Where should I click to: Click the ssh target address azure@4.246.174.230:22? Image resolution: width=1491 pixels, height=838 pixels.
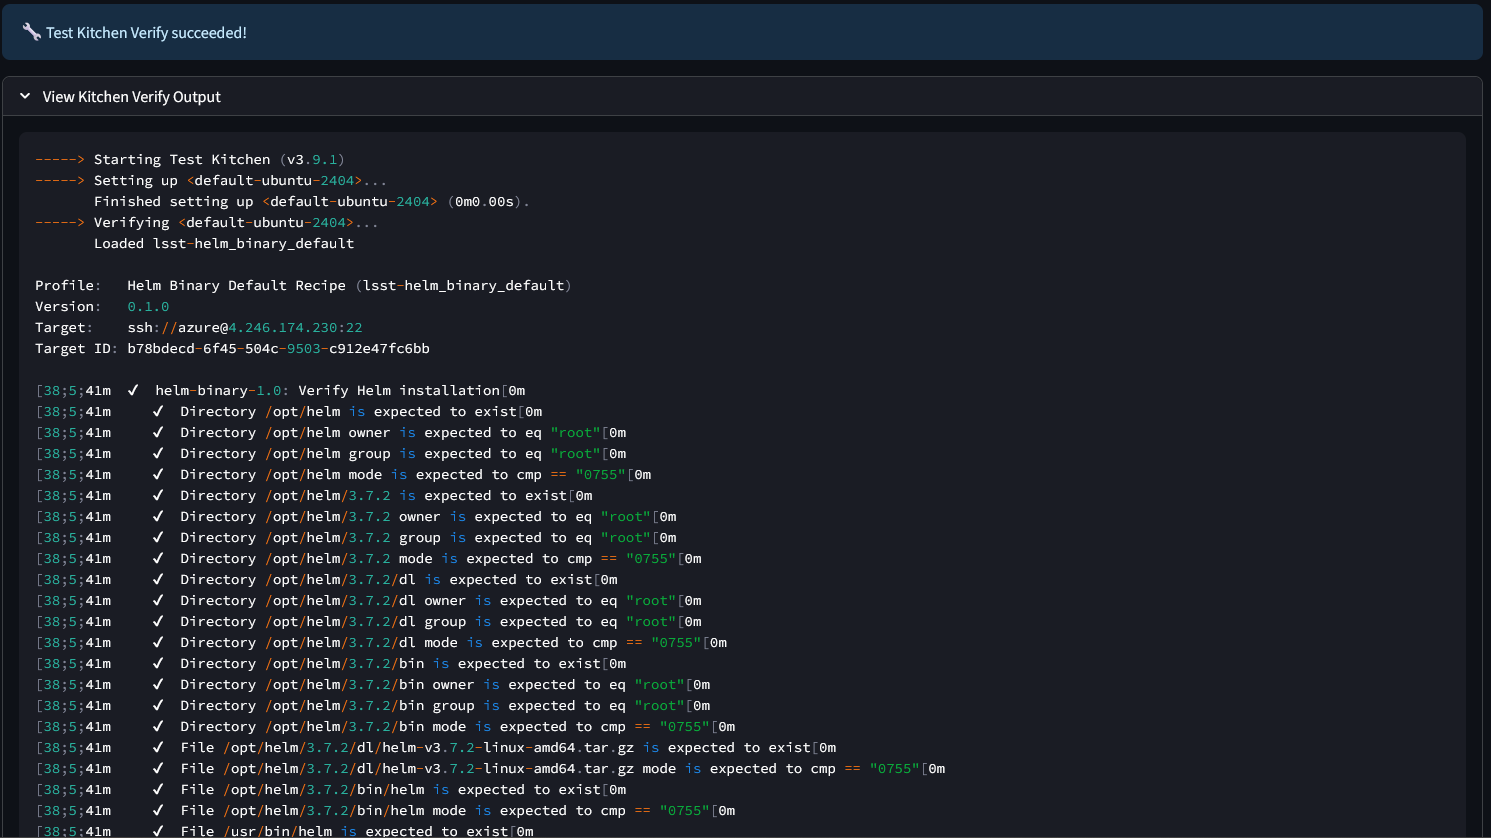tap(244, 328)
